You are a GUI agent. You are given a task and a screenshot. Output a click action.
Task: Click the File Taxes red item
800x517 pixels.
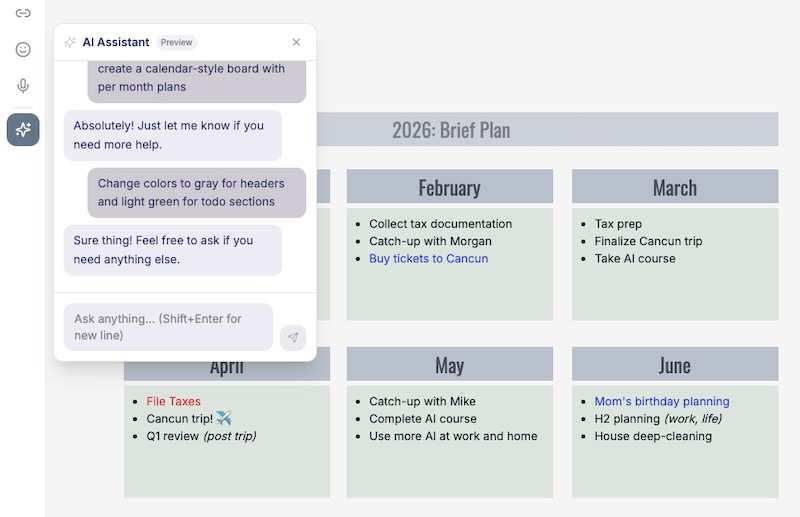[x=174, y=401]
